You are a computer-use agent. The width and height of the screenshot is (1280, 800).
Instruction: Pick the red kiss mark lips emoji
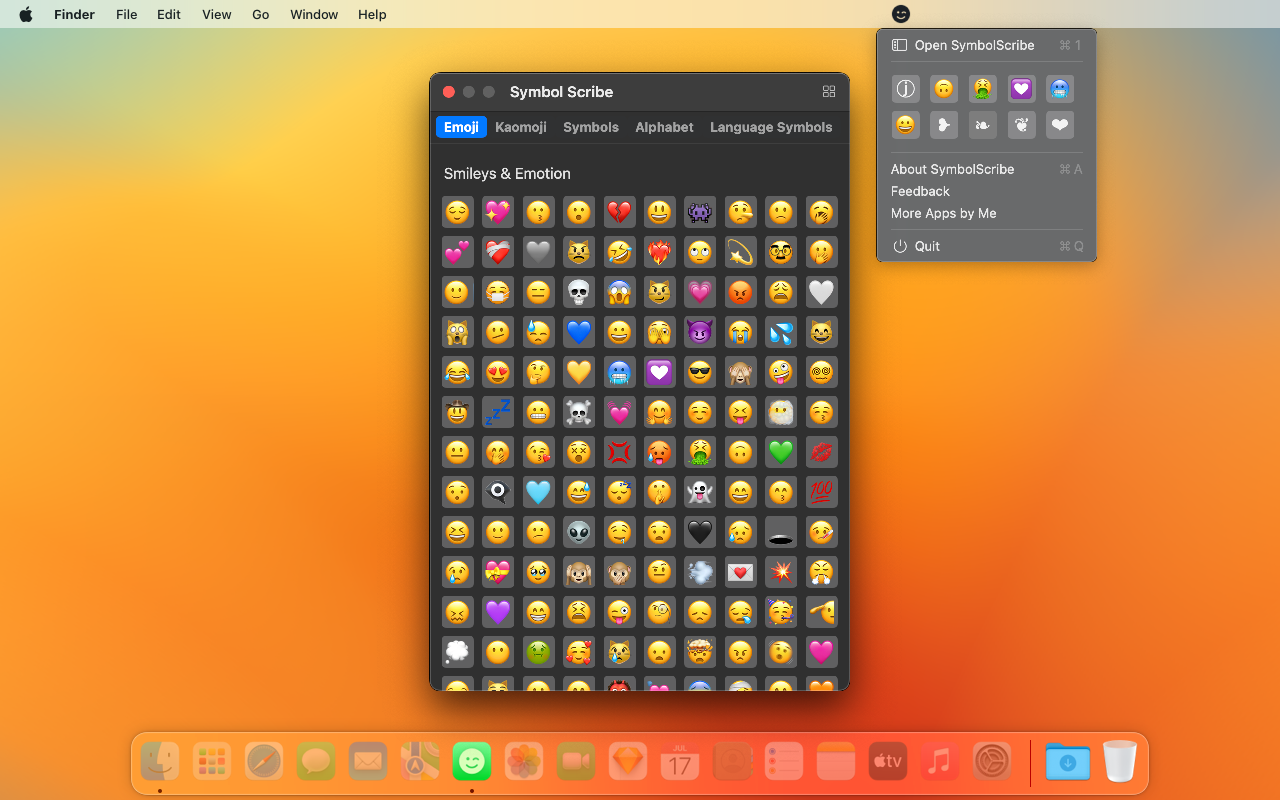point(821,452)
